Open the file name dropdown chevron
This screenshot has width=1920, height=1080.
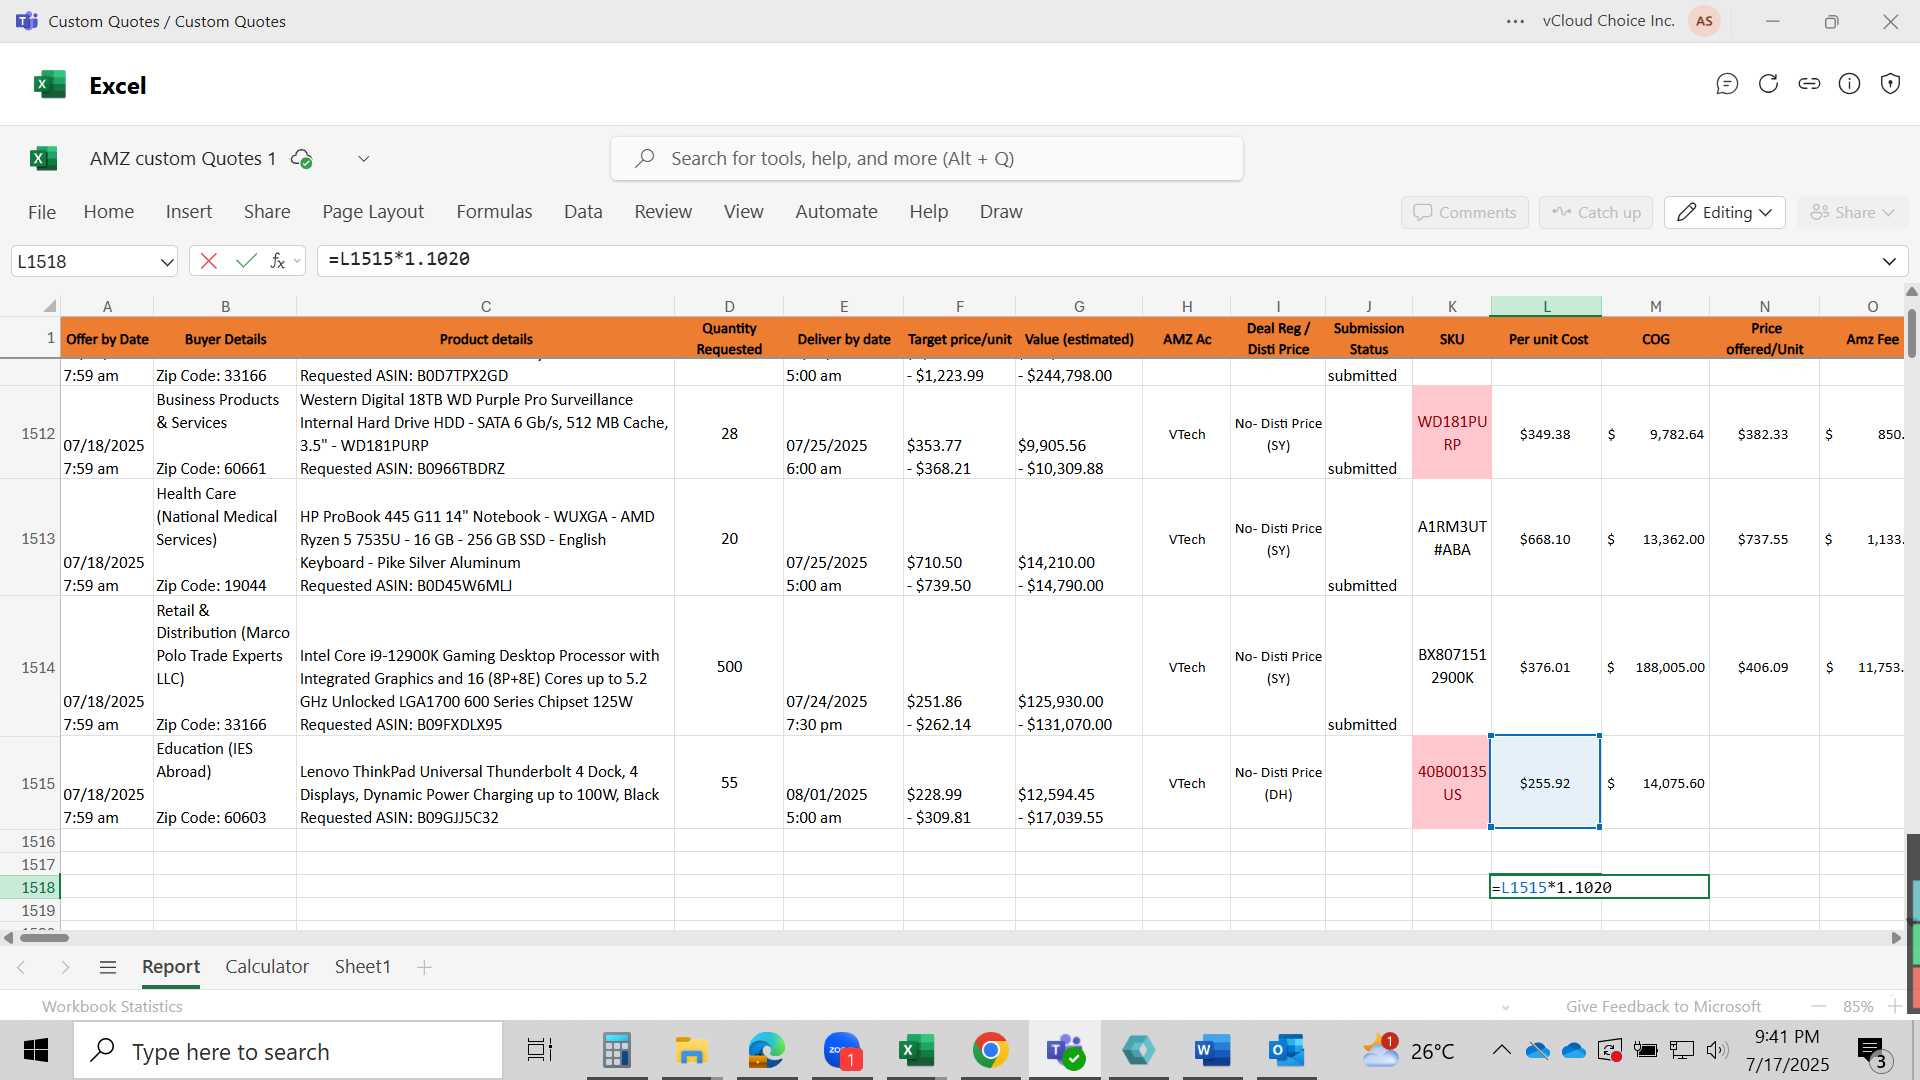click(364, 158)
